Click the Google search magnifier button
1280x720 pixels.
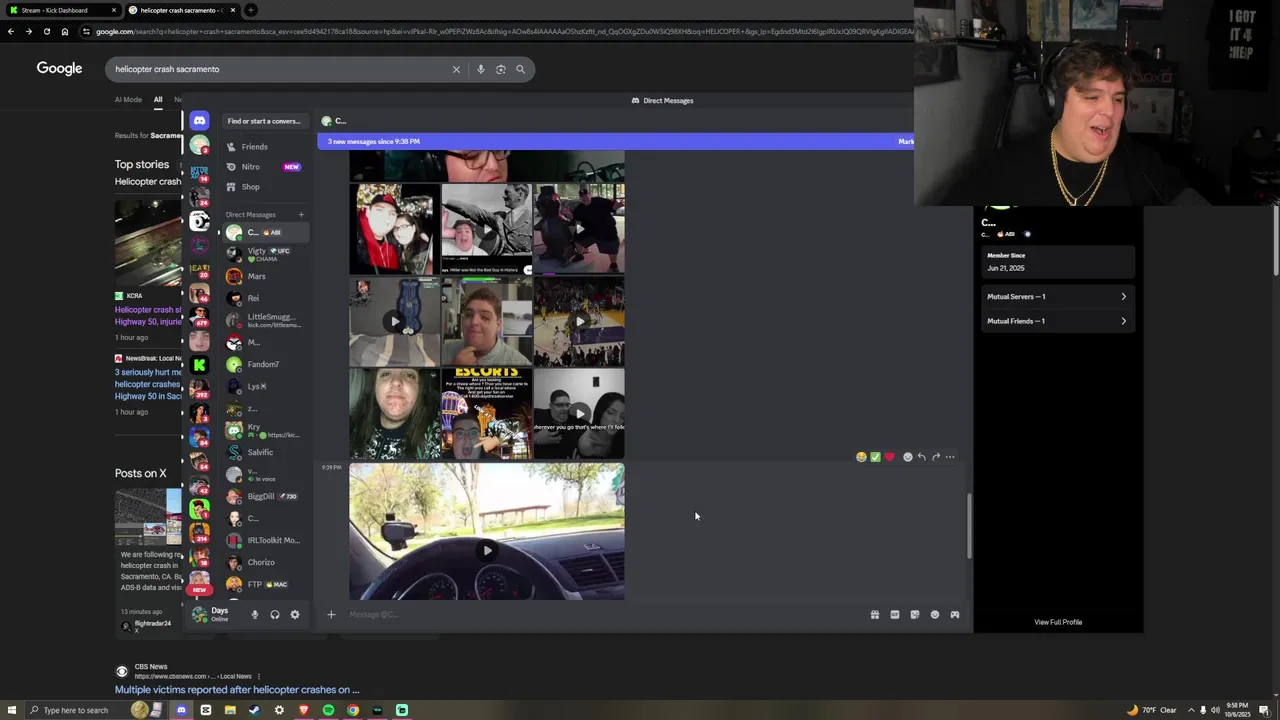click(520, 69)
